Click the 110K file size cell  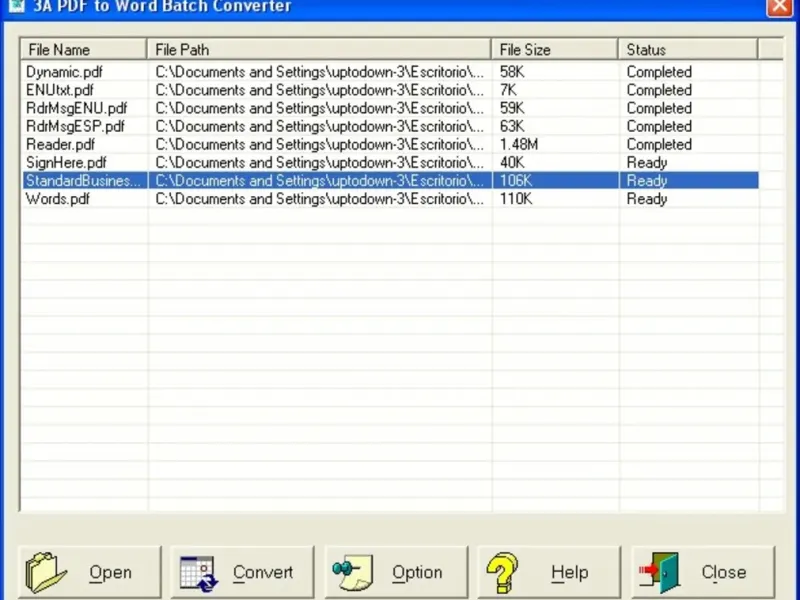tap(516, 199)
